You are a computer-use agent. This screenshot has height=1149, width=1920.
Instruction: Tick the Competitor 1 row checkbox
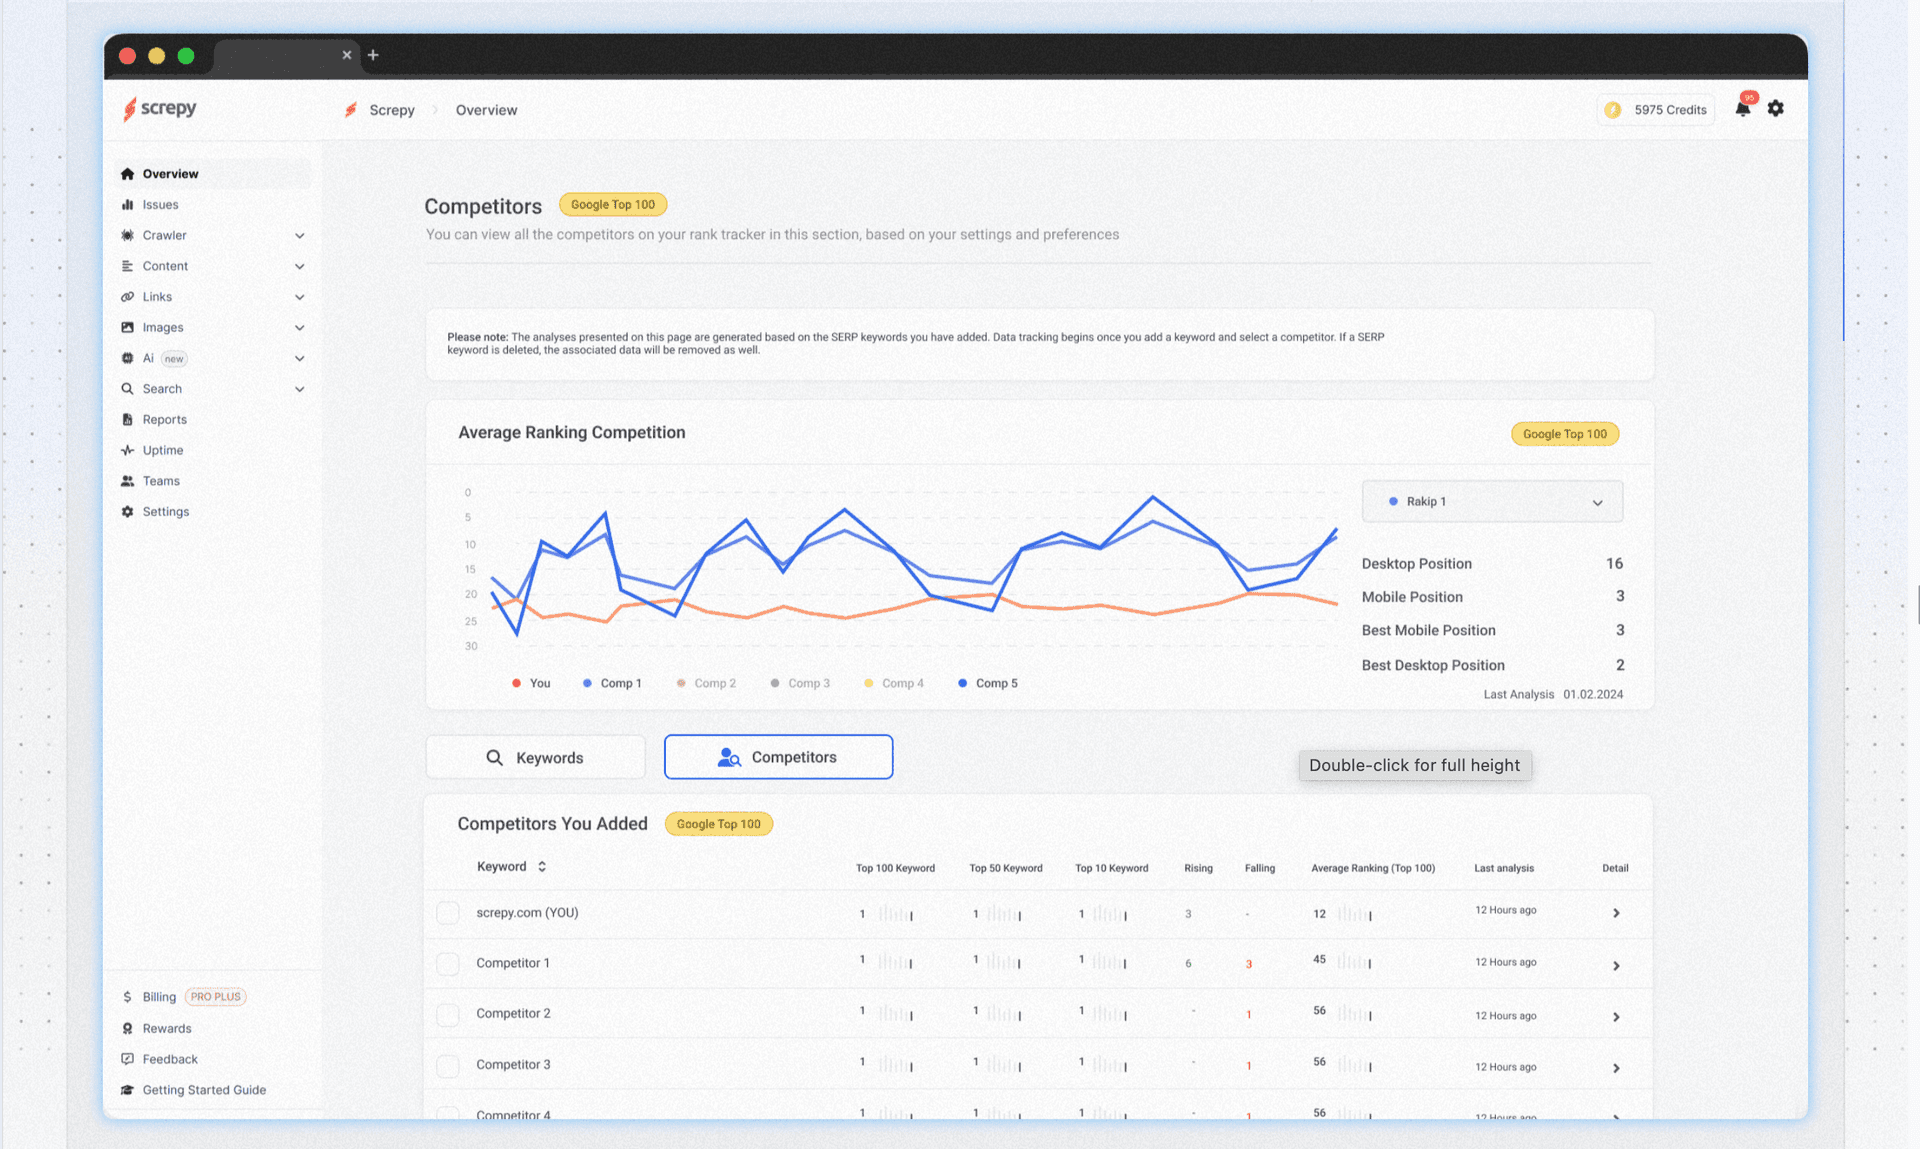[448, 963]
